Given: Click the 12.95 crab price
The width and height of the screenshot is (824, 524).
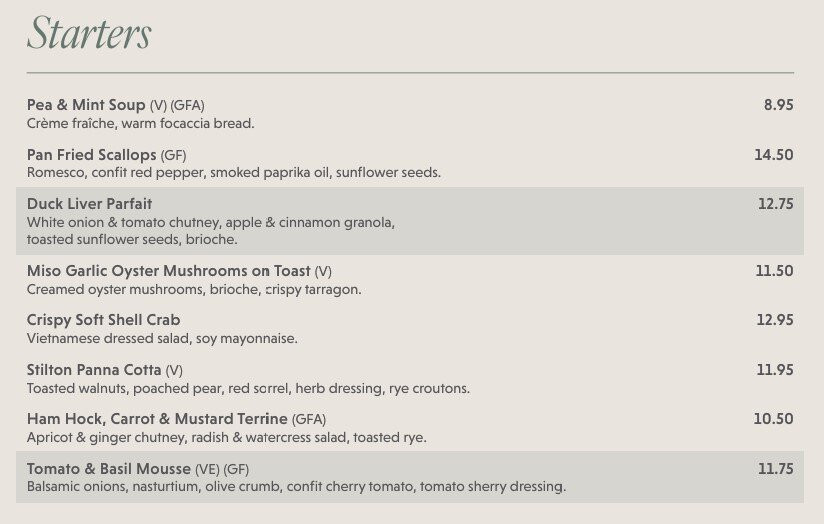Looking at the screenshot, I should click(x=775, y=320).
